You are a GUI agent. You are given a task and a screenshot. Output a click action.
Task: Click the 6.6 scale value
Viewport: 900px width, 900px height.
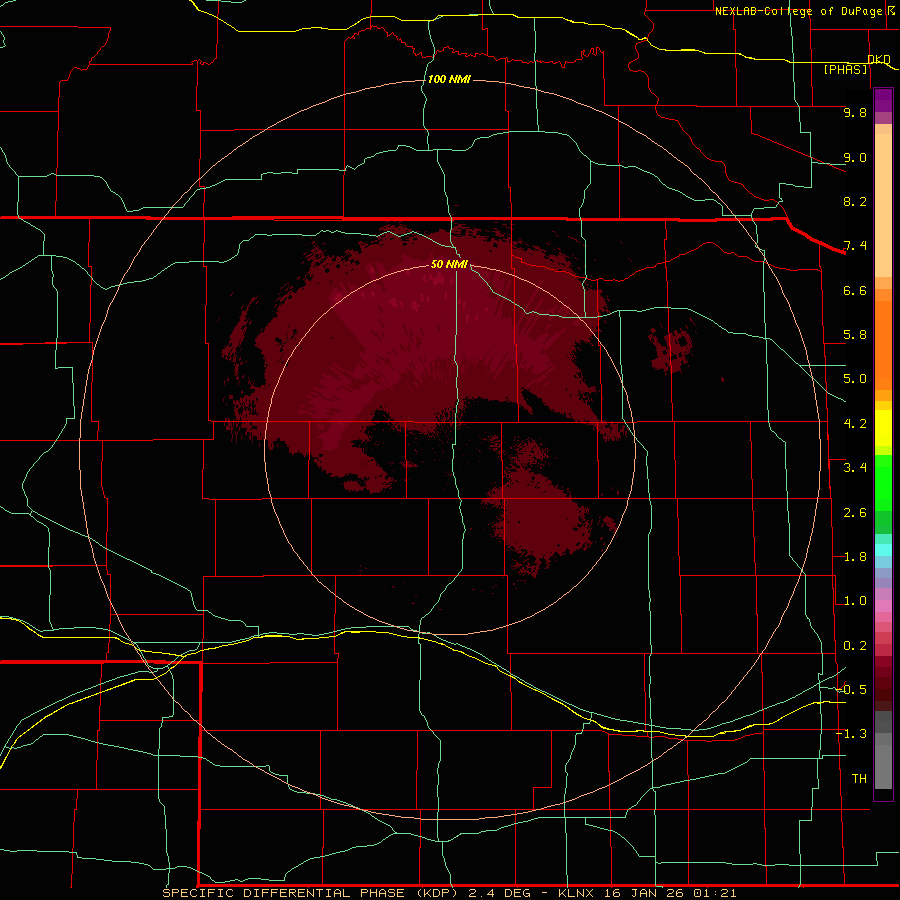(855, 290)
